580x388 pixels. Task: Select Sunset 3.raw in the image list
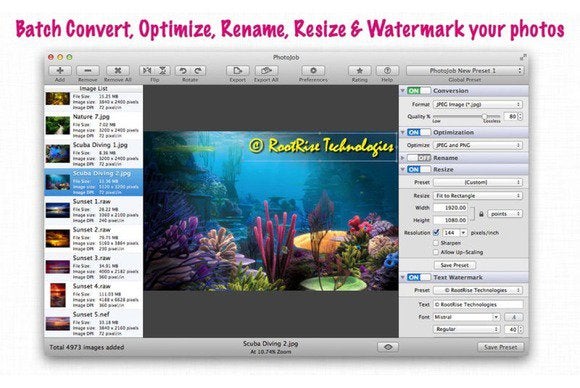pos(94,267)
